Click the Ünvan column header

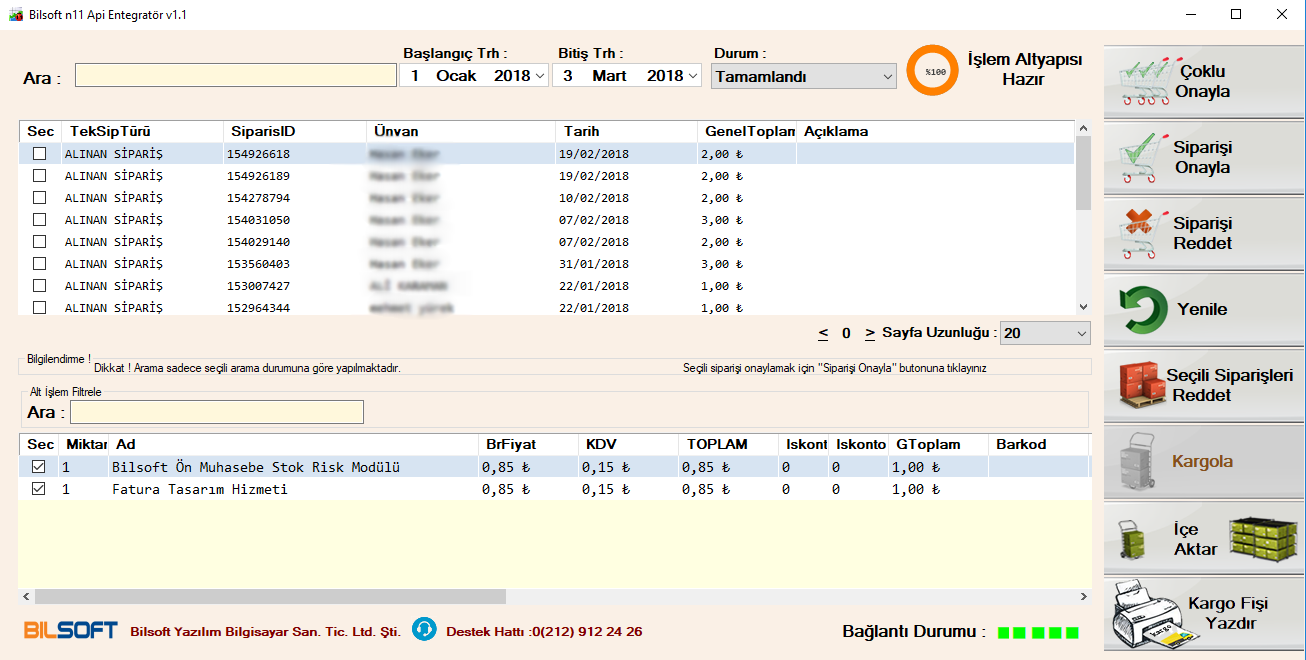[x=461, y=131]
